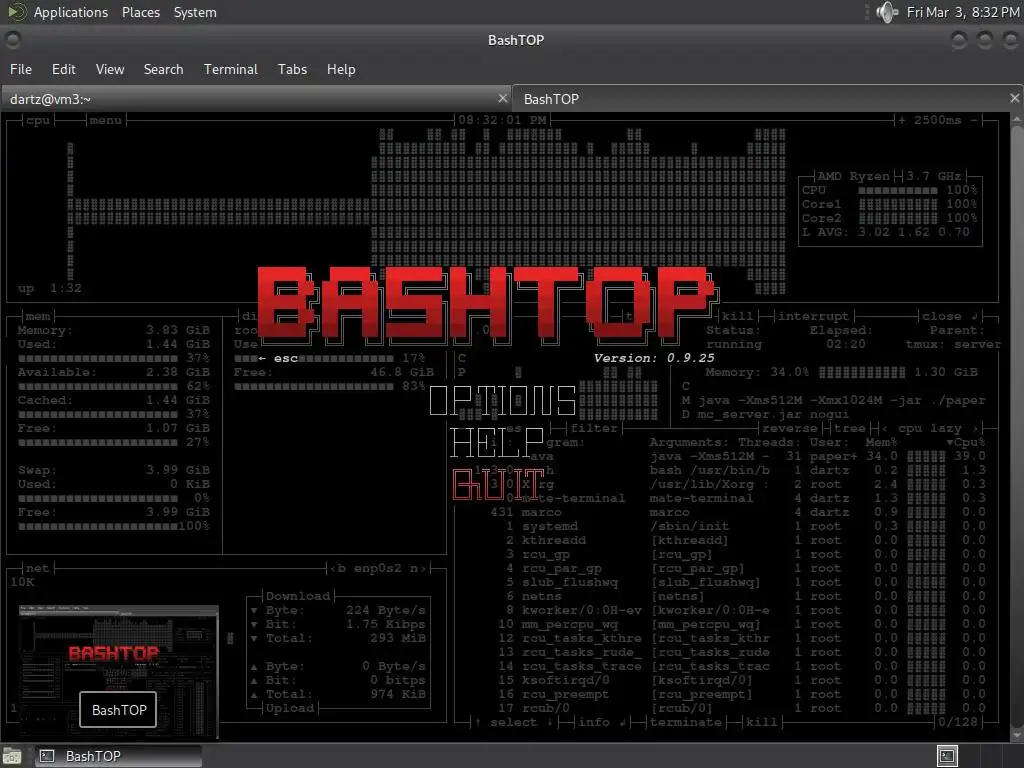1024x768 pixels.
Task: Click the select down arrow
Action: pyautogui.click(x=551, y=722)
